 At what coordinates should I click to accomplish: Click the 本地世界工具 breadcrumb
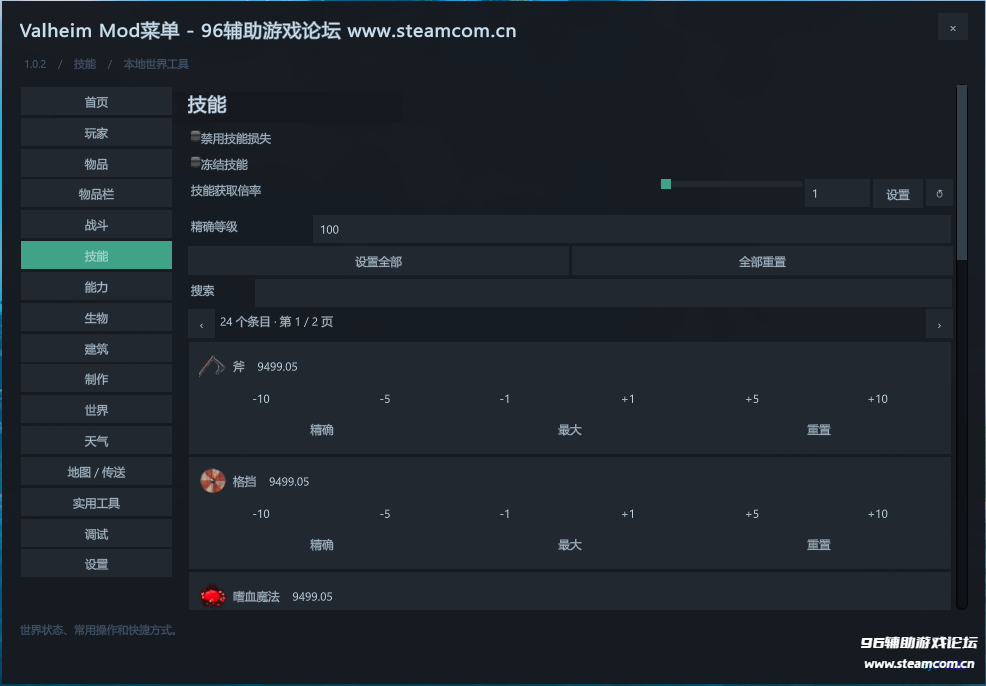click(x=156, y=64)
